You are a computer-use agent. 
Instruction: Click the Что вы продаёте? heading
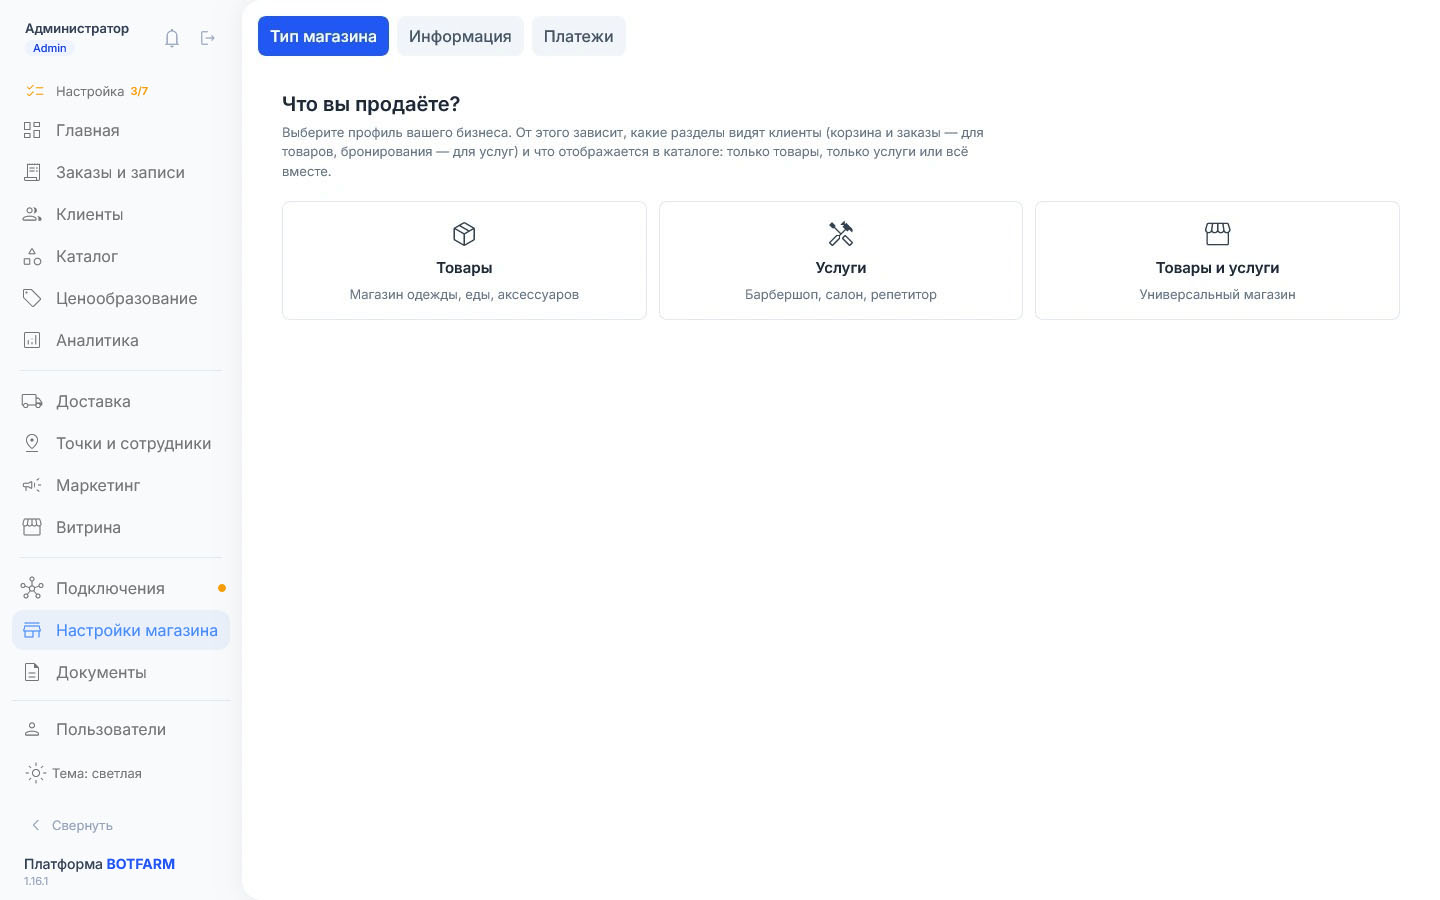point(371,104)
